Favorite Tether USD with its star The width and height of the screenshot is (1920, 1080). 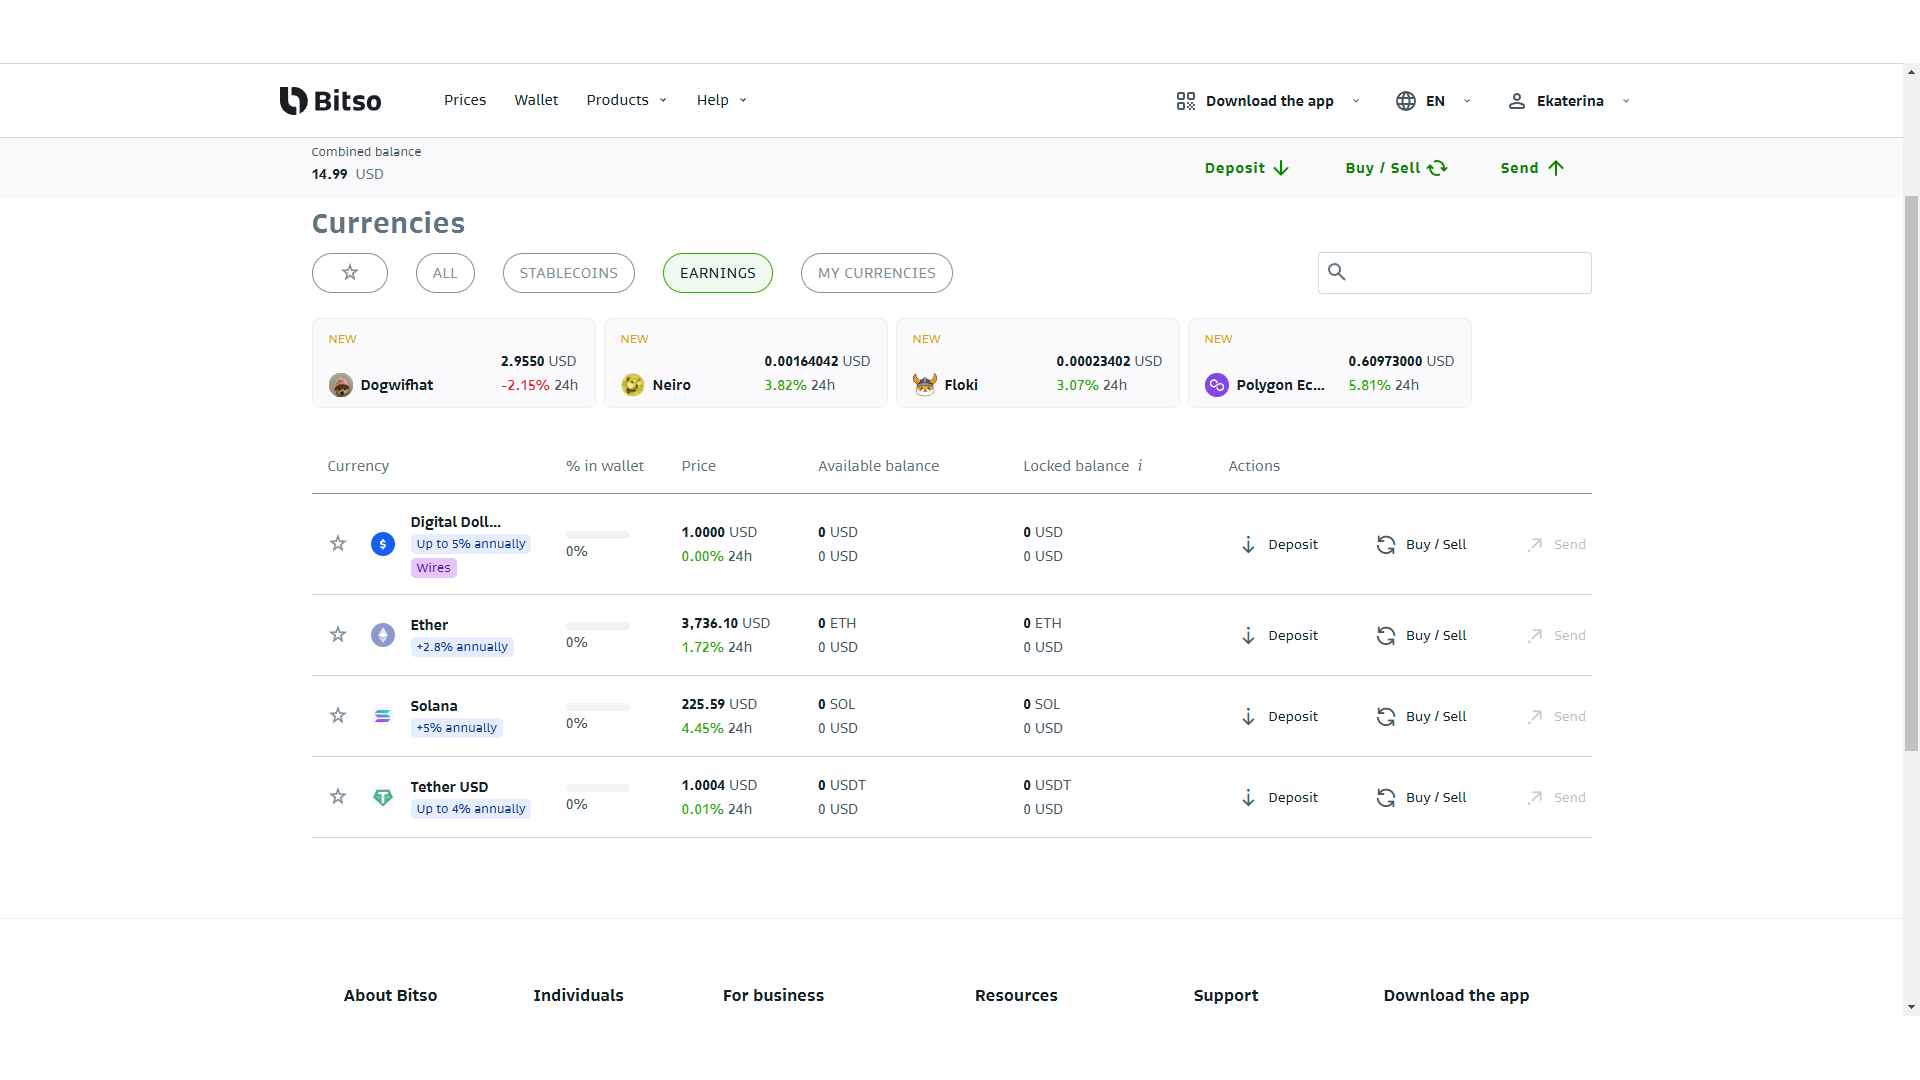338,796
